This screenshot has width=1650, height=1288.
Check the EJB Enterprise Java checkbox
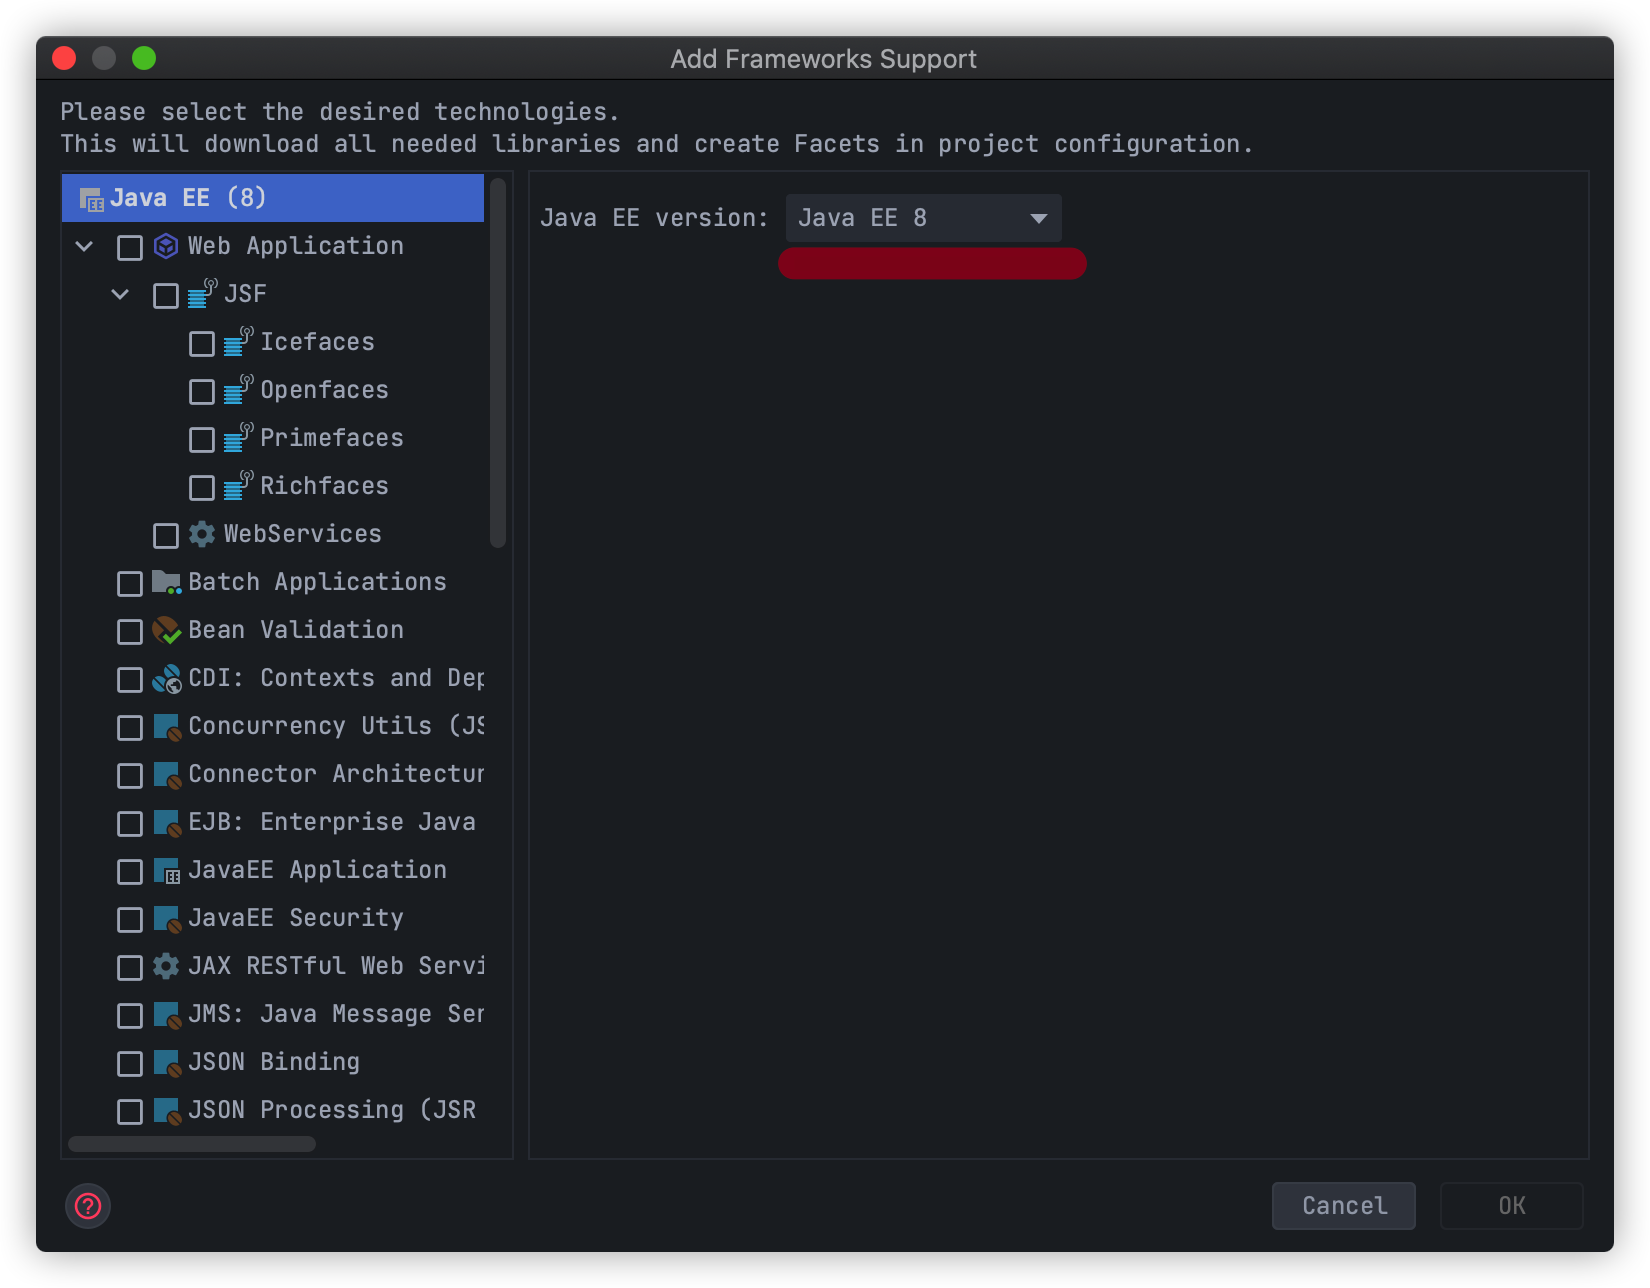(130, 823)
